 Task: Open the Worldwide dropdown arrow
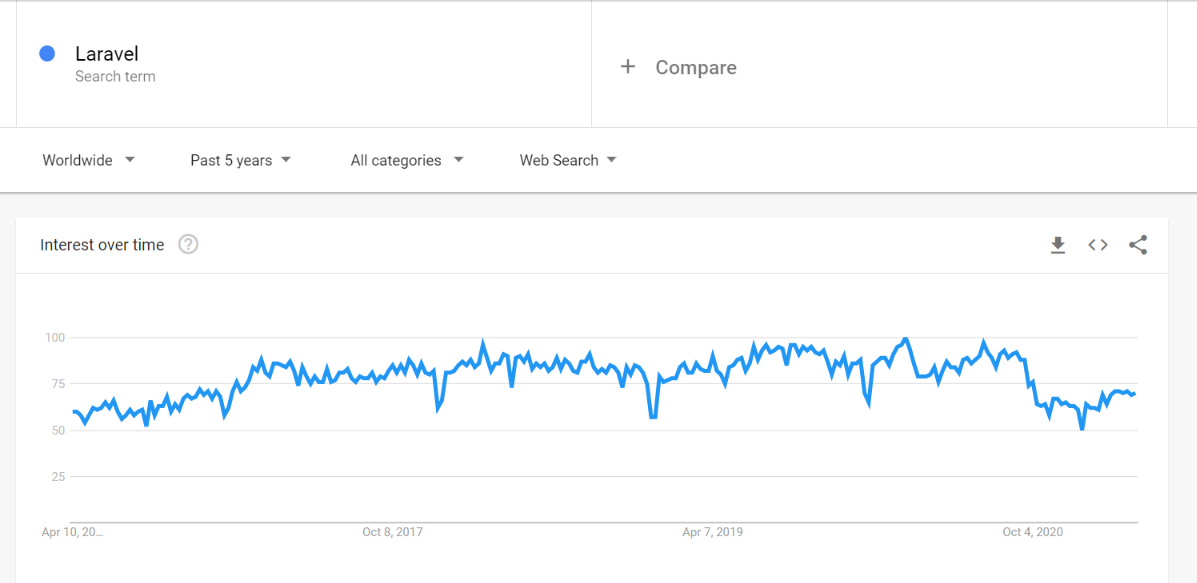tap(130, 160)
